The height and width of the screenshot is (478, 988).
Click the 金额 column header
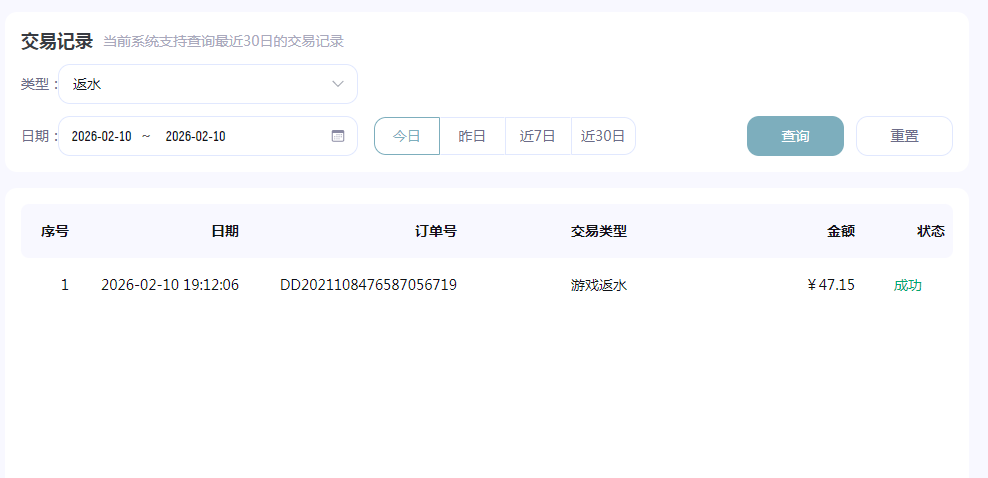point(841,231)
